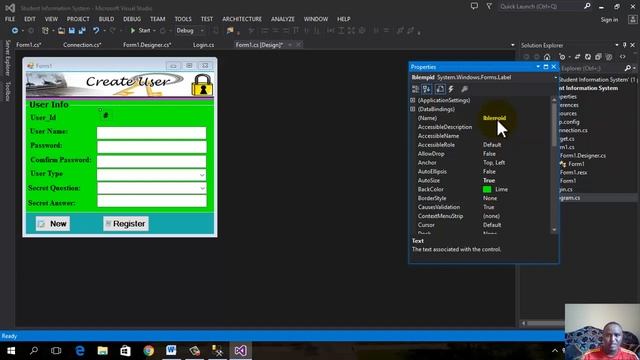Click the Properties grid vertical scrollbar
The width and height of the screenshot is (640, 360).
tap(554, 164)
